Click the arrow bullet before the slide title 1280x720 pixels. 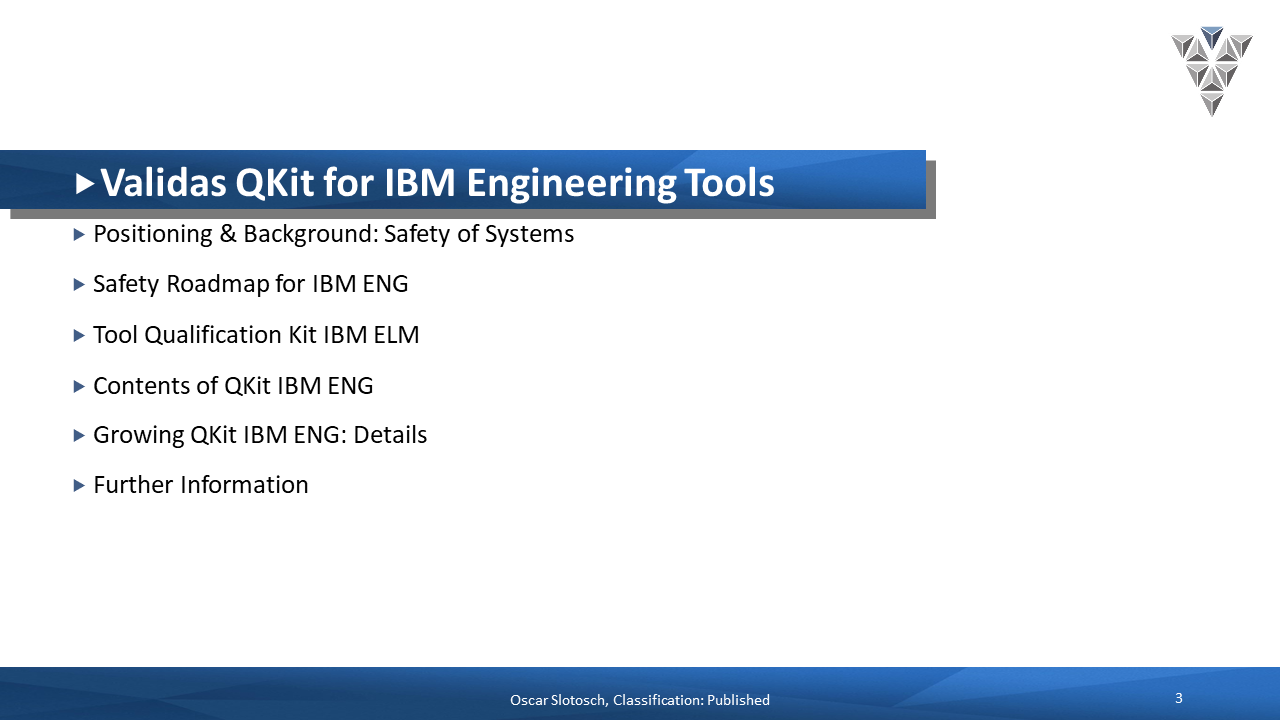click(x=85, y=183)
